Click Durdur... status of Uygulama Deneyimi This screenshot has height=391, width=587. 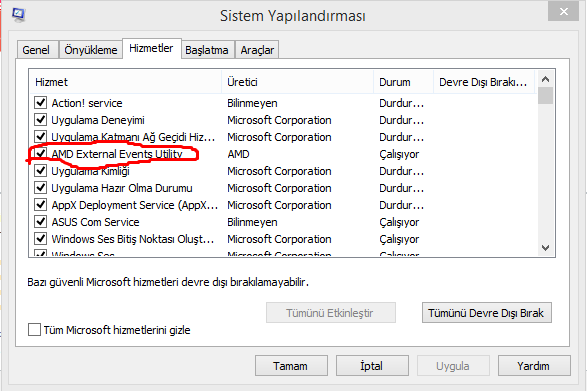coord(401,120)
